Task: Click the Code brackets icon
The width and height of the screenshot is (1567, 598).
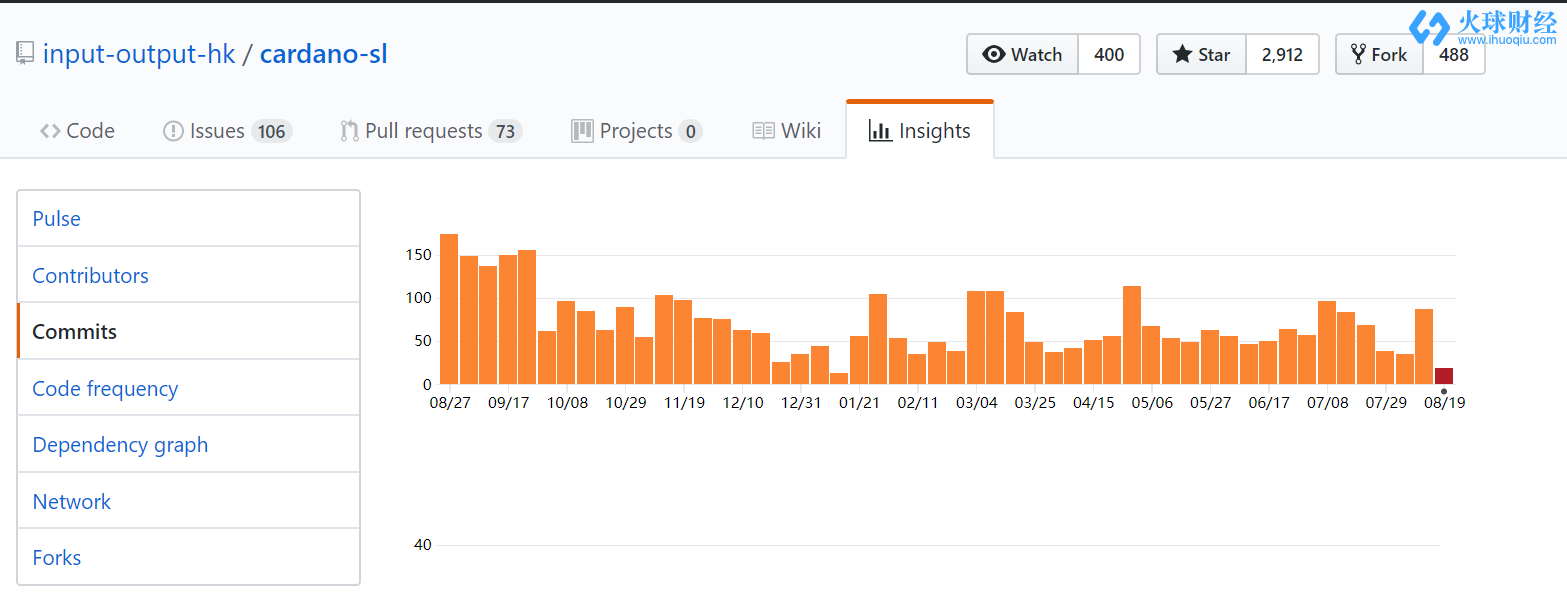Action: pos(50,131)
